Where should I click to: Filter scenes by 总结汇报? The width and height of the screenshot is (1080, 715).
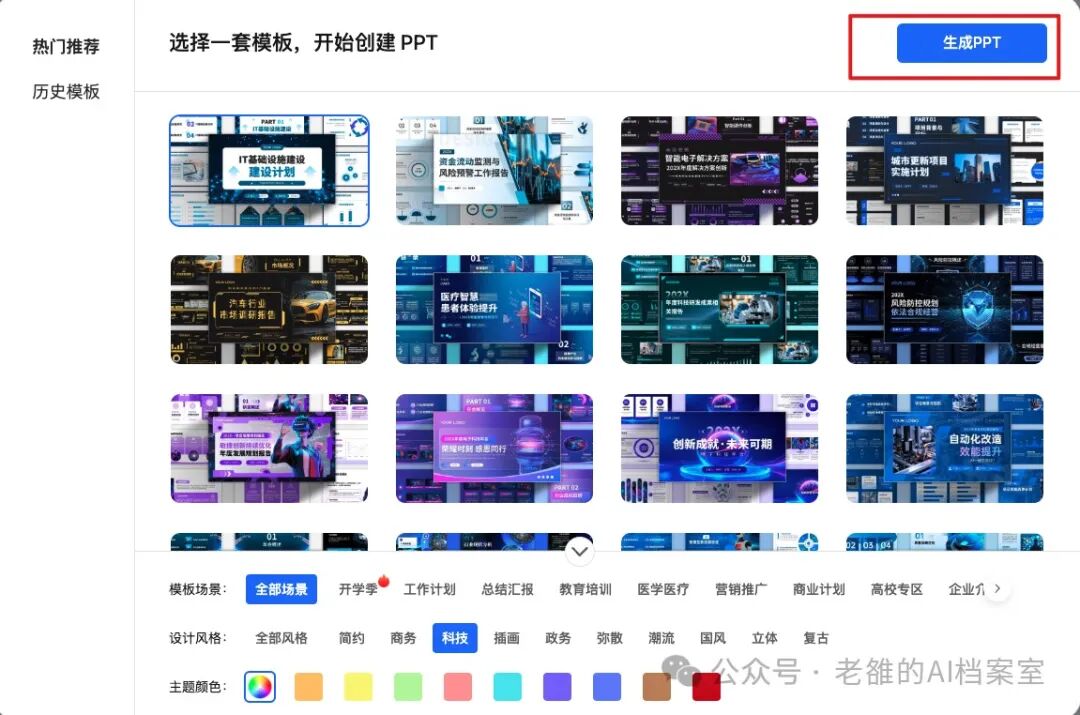point(508,589)
